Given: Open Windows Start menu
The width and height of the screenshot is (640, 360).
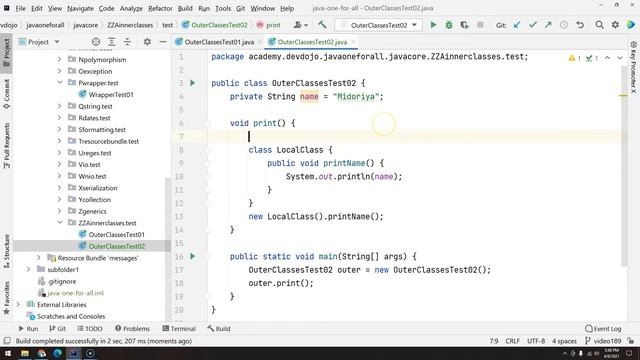Looking at the screenshot, I should [x=8, y=353].
